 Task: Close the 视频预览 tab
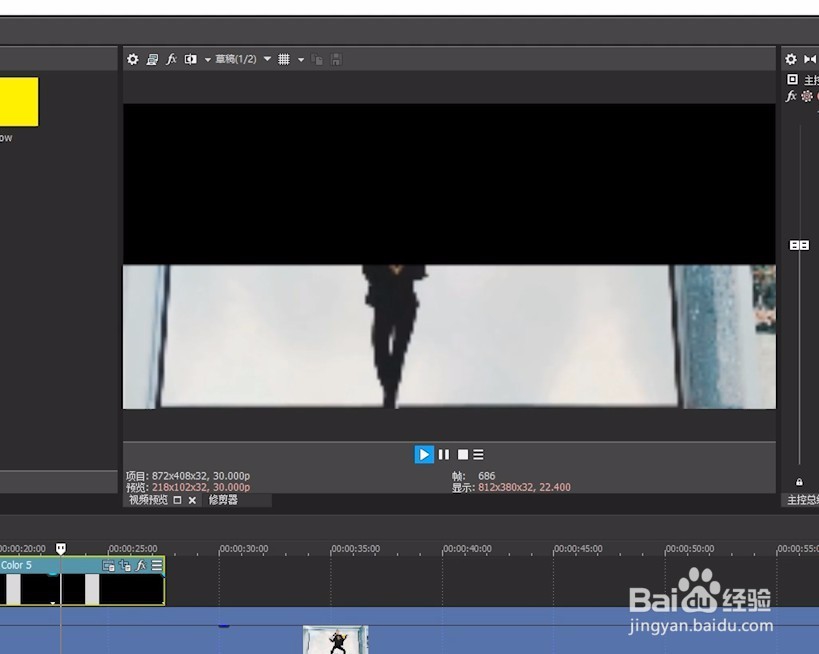(192, 500)
